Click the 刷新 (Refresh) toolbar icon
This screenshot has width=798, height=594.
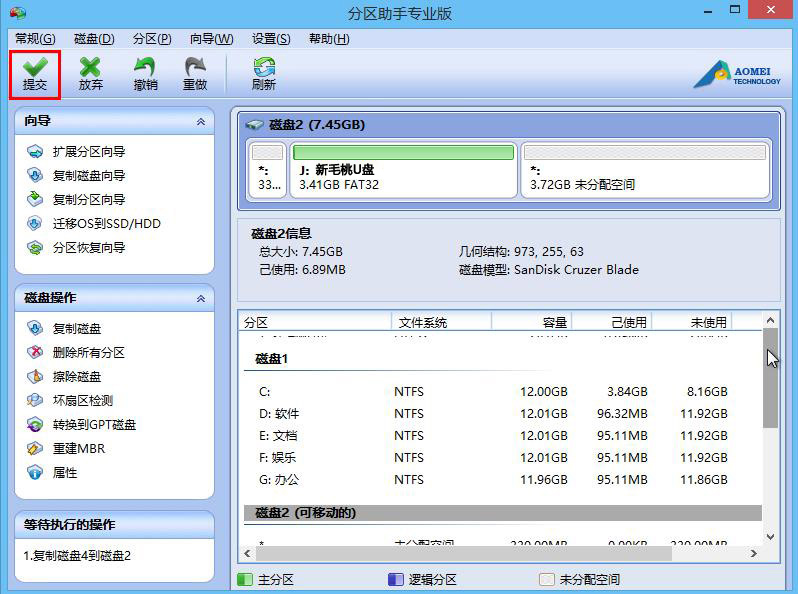pos(264,67)
